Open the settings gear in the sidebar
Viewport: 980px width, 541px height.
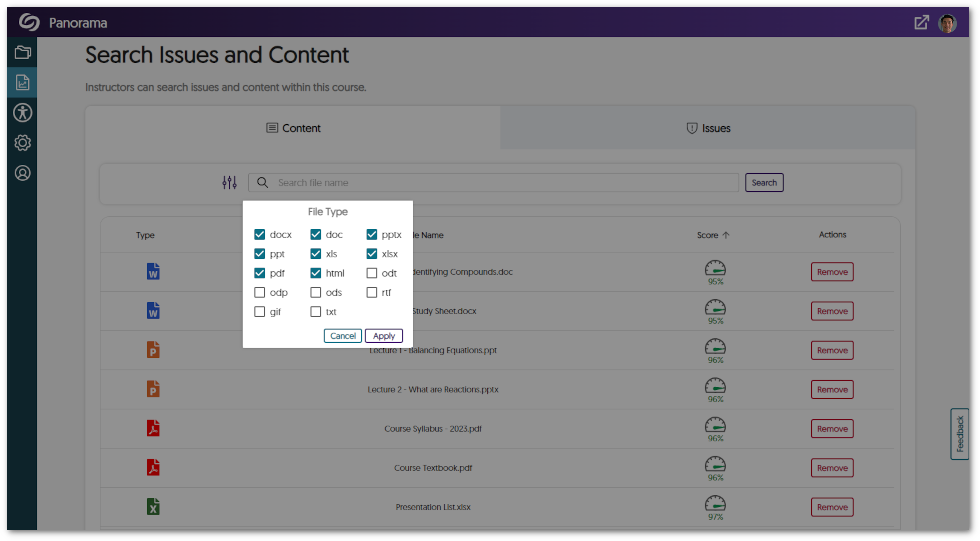pos(22,142)
